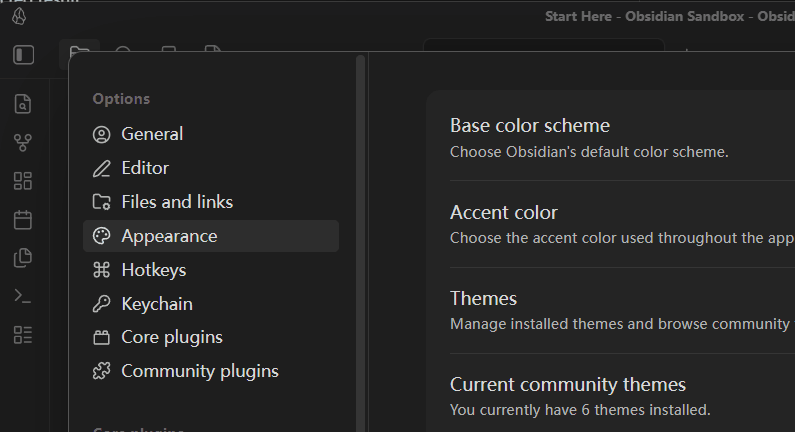
Task: Open command palette from the ribbon
Action: [x=23, y=296]
